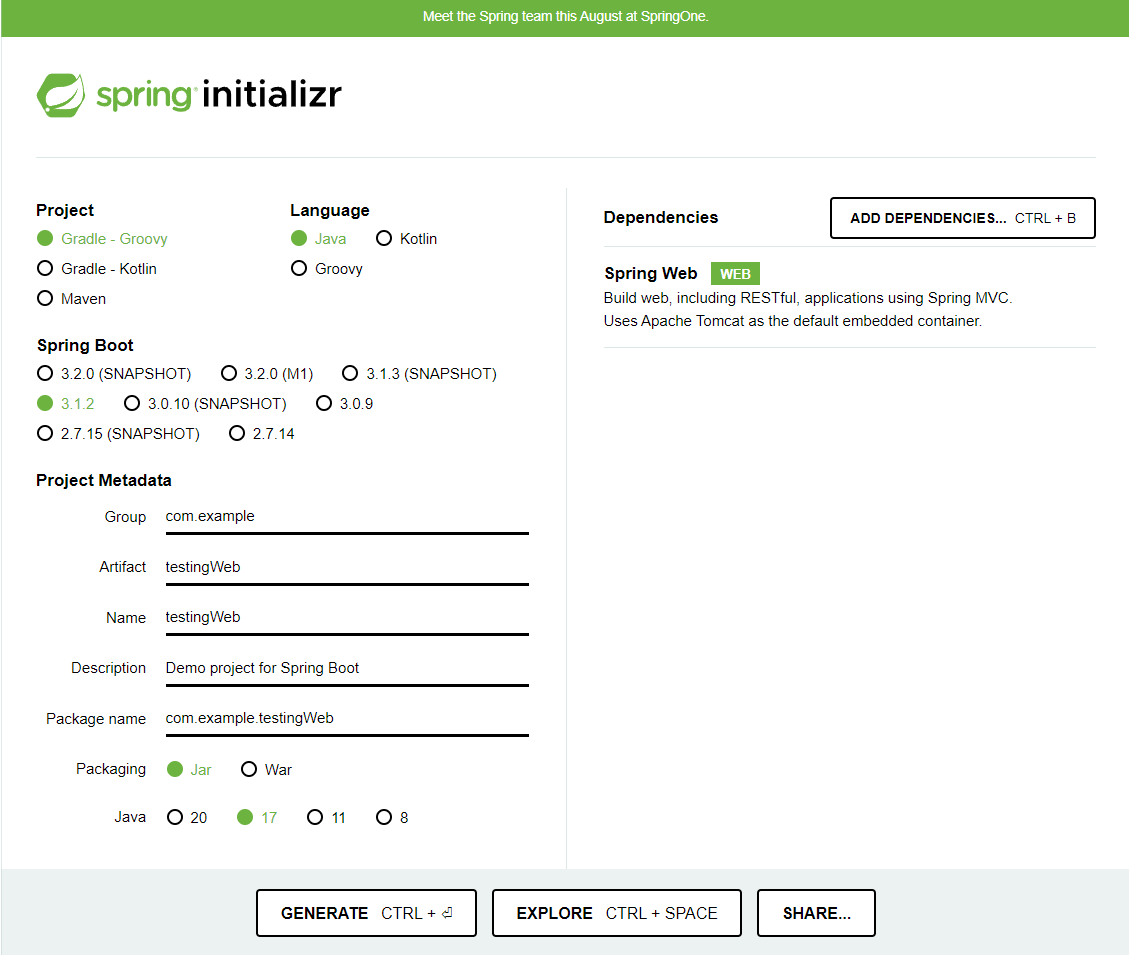Select Spring Boot version 2.7.14
Screen dimensions: 1129x955
click(261, 434)
